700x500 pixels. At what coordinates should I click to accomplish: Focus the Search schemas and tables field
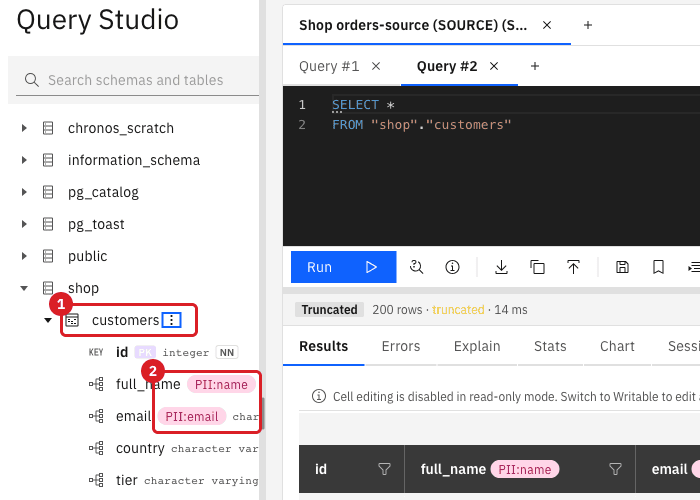click(138, 80)
